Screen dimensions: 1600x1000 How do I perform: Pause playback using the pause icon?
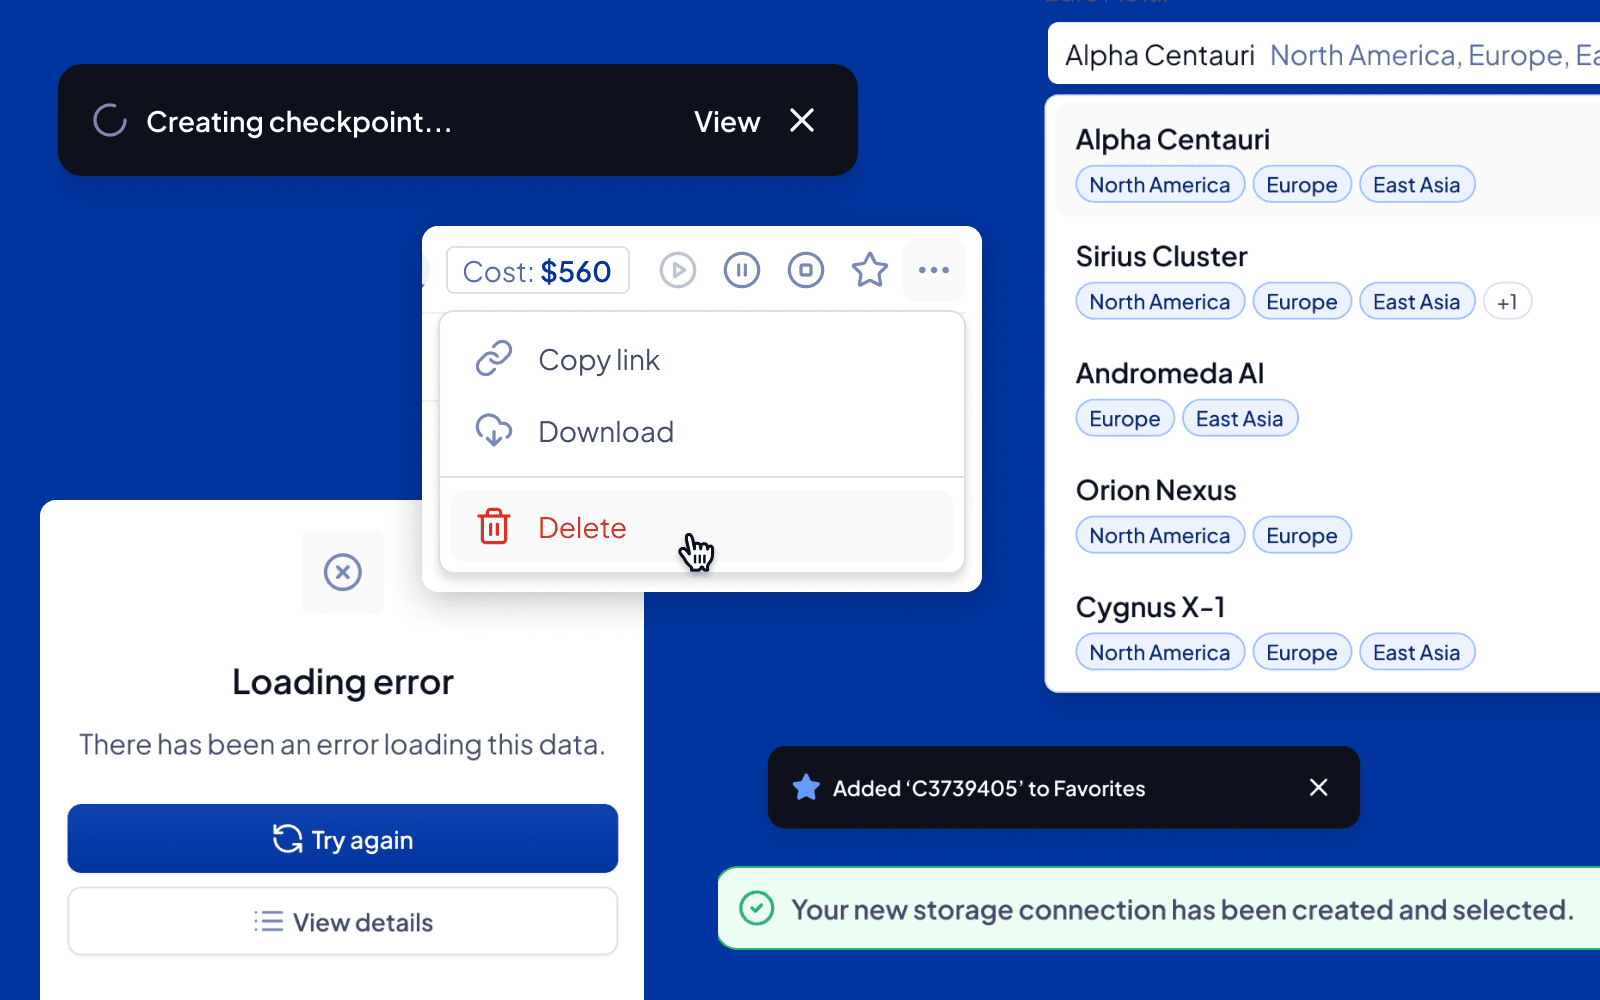pyautogui.click(x=741, y=270)
